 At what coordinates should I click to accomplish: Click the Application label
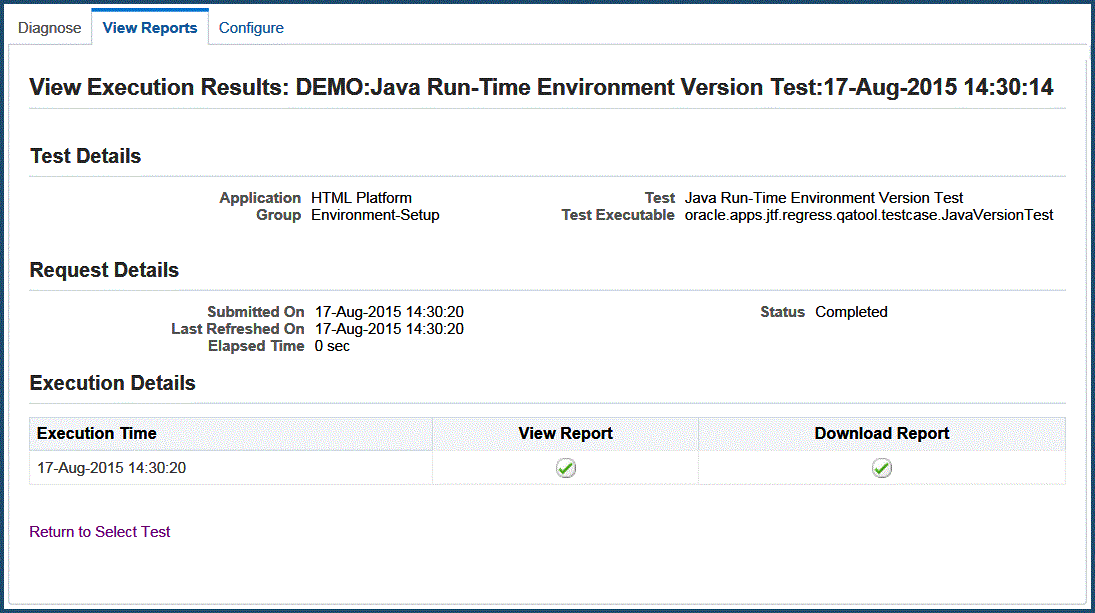pyautogui.click(x=260, y=198)
